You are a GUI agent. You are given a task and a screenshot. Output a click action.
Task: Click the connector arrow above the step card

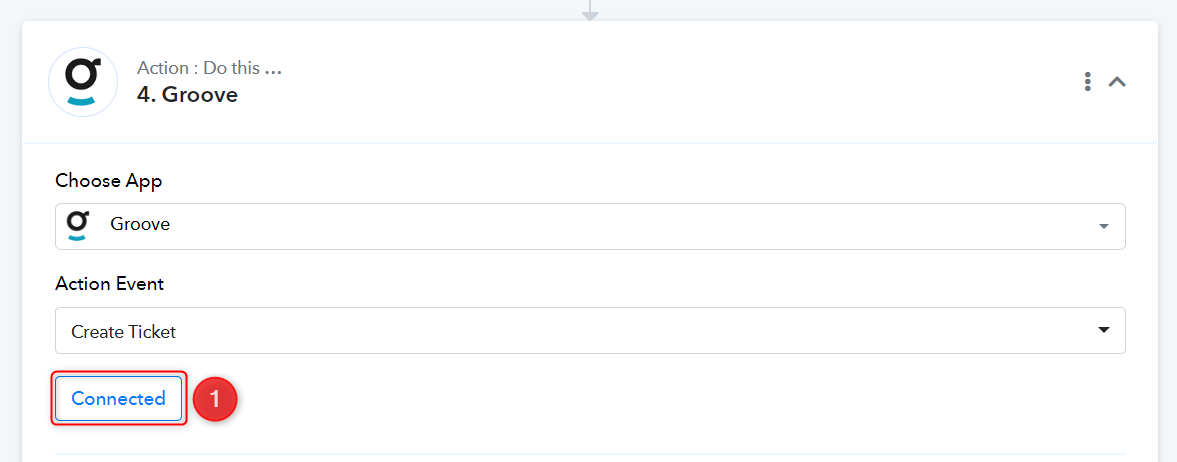[590, 11]
